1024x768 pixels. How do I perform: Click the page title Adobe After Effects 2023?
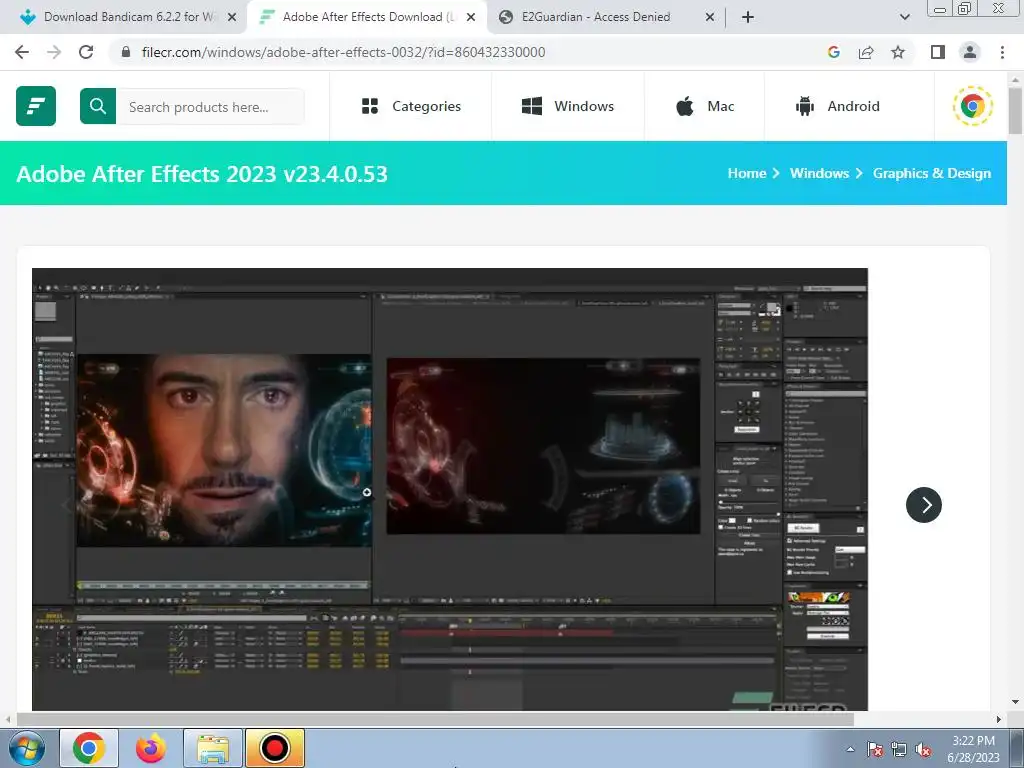202,174
